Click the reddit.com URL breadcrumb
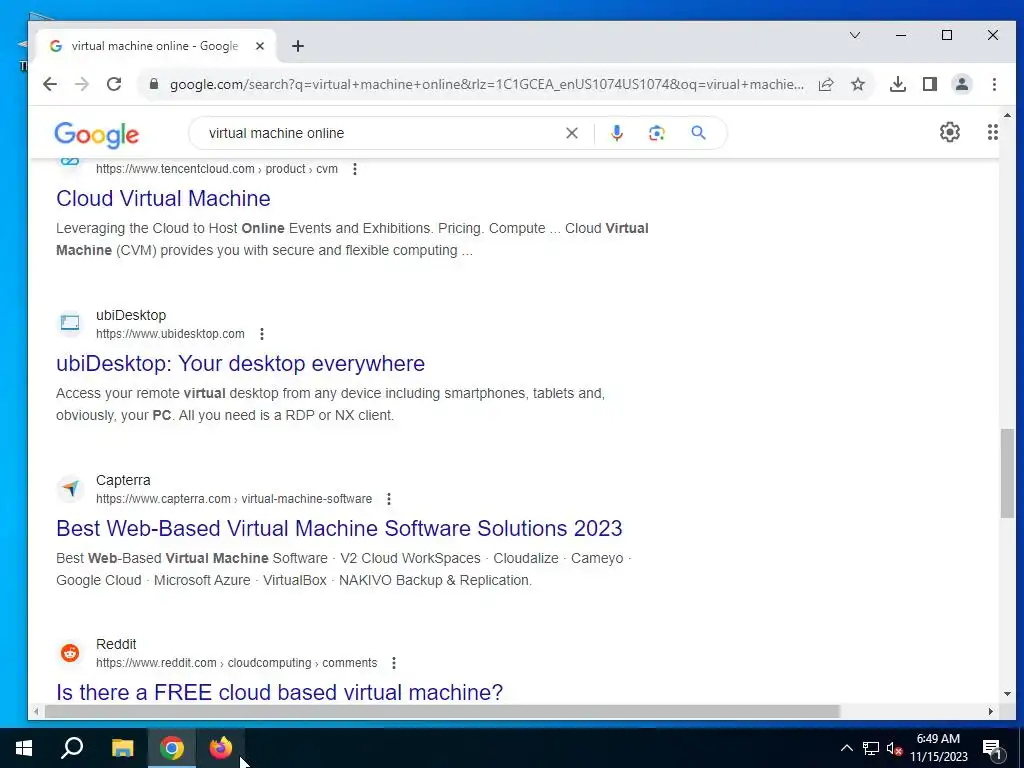This screenshot has width=1024, height=768. (x=236, y=663)
